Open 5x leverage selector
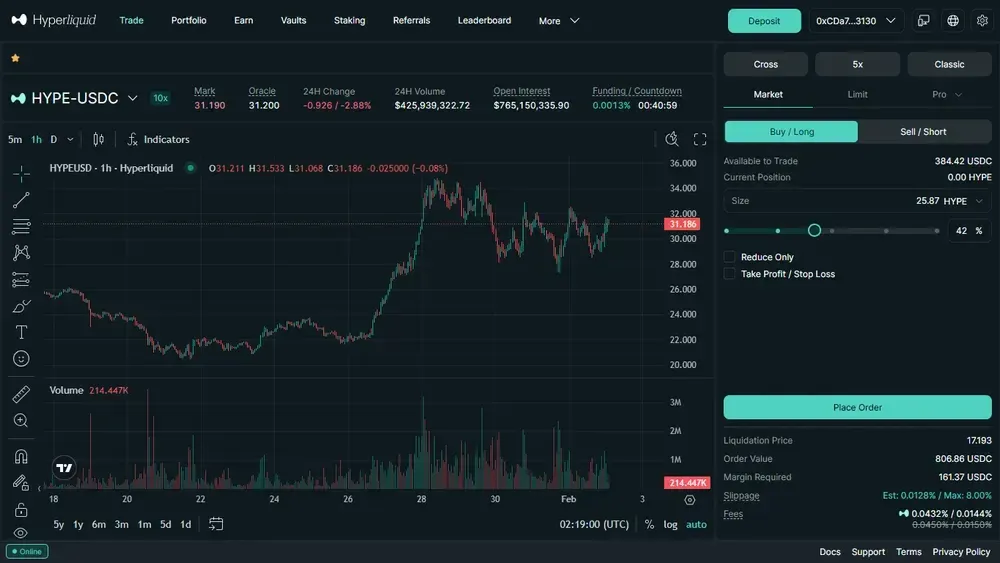1000x563 pixels. pyautogui.click(x=857, y=64)
